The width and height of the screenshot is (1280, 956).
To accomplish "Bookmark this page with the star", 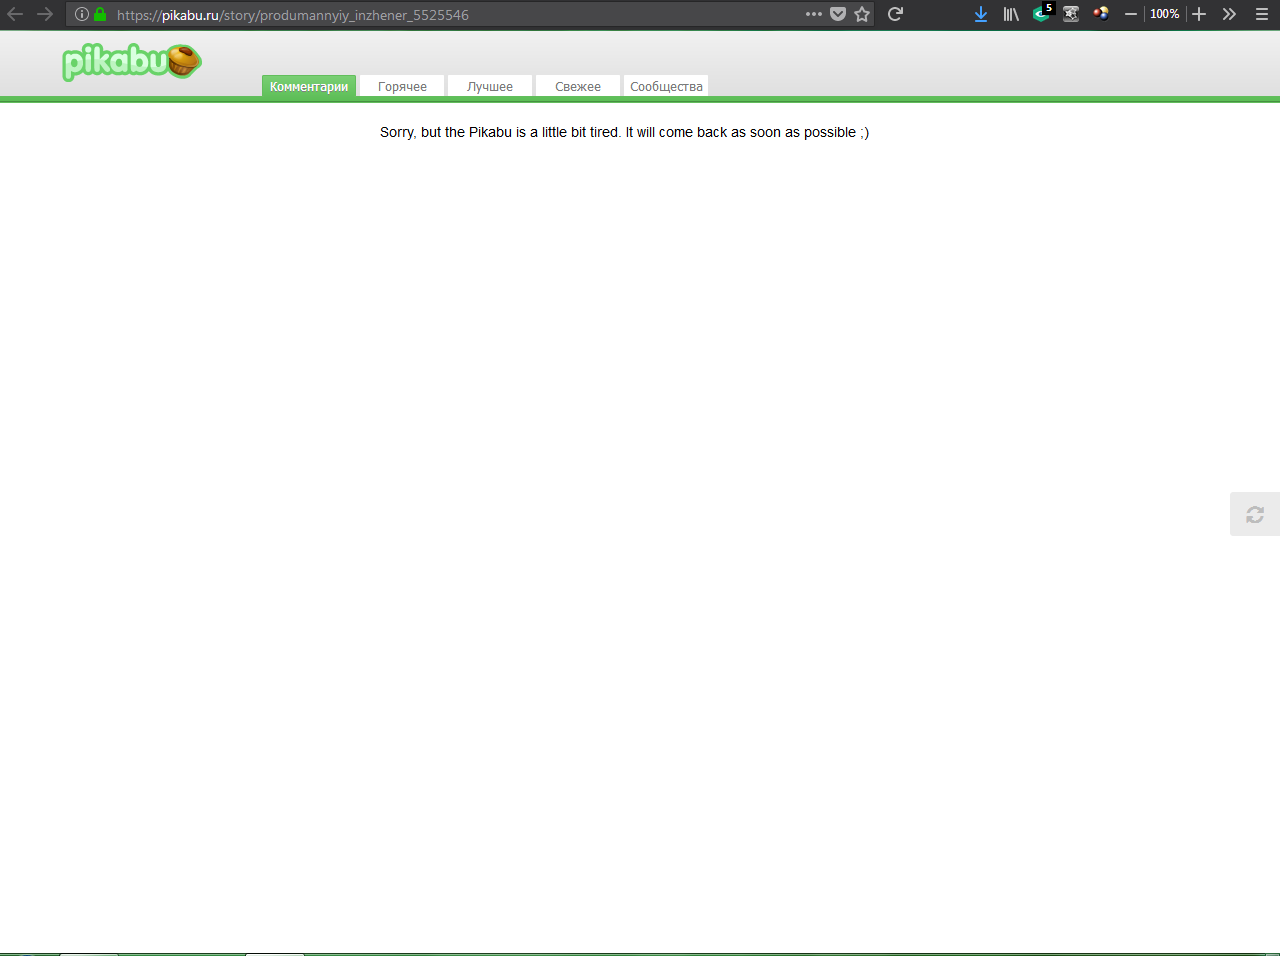I will 862,14.
